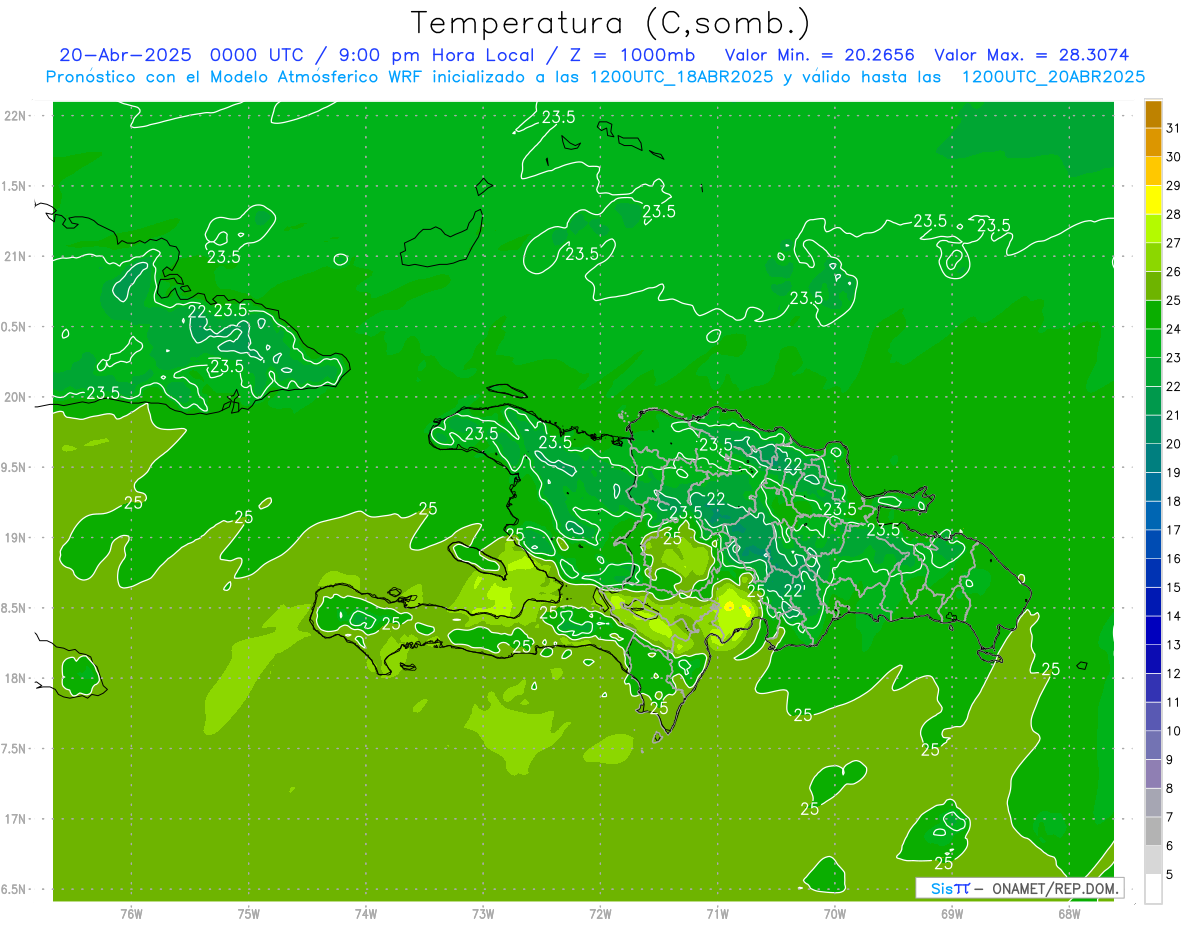This screenshot has height=927, width=1200.
Task: Select the '11' color scale label
Action: point(1173,703)
